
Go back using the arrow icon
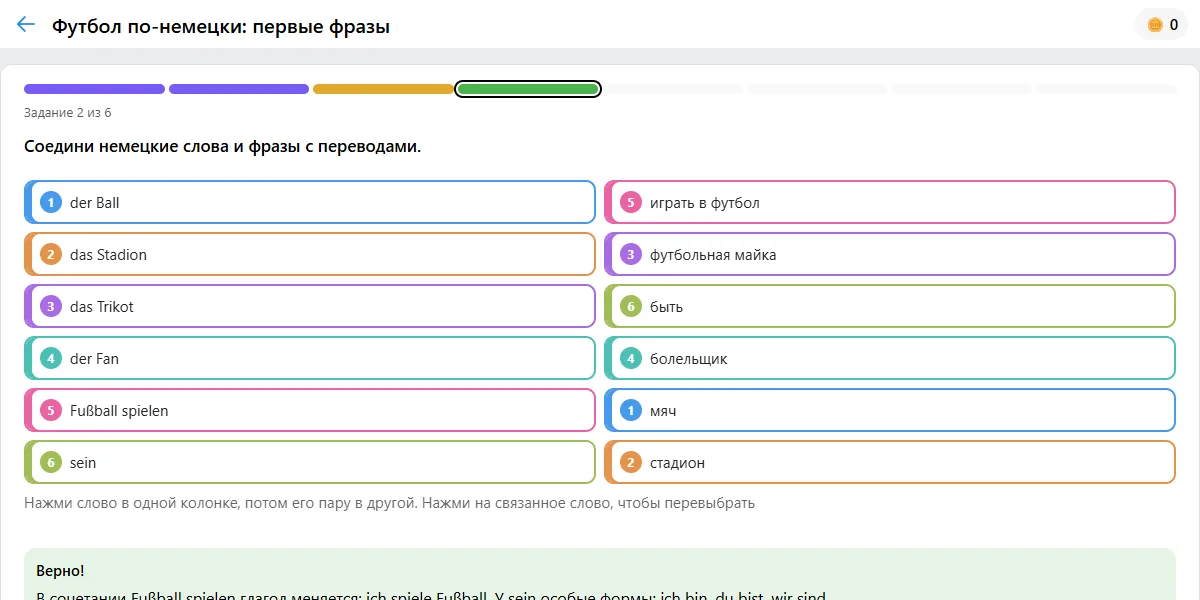pyautogui.click(x=26, y=25)
